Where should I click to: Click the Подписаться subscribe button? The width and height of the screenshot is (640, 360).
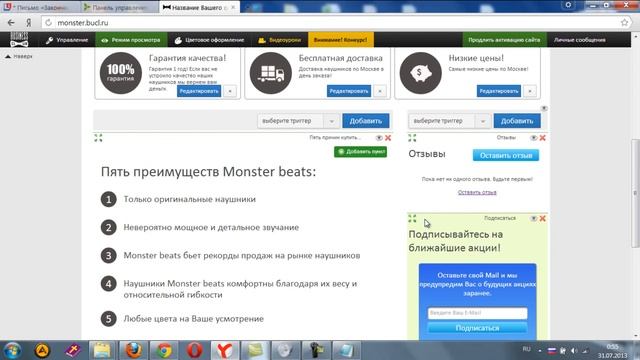[x=477, y=328]
